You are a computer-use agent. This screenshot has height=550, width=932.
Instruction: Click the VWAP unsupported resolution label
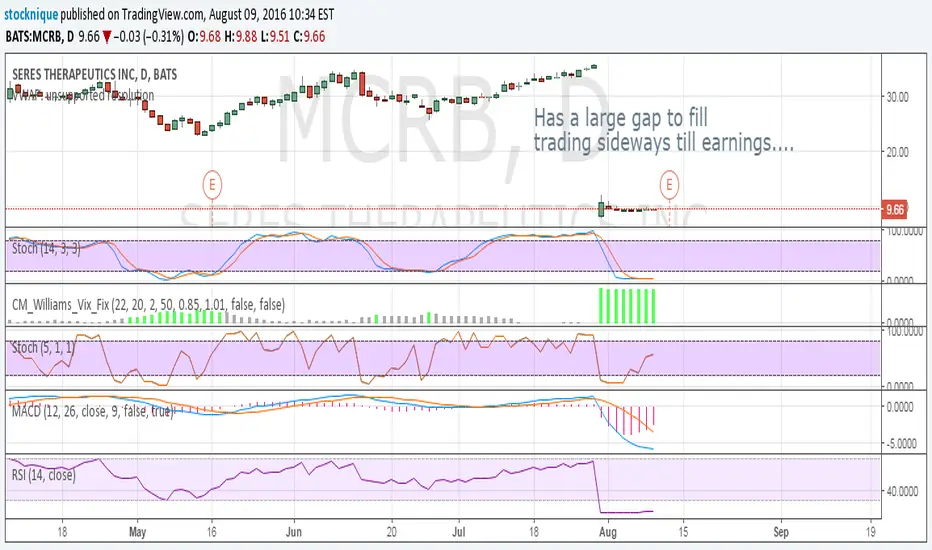pos(83,95)
